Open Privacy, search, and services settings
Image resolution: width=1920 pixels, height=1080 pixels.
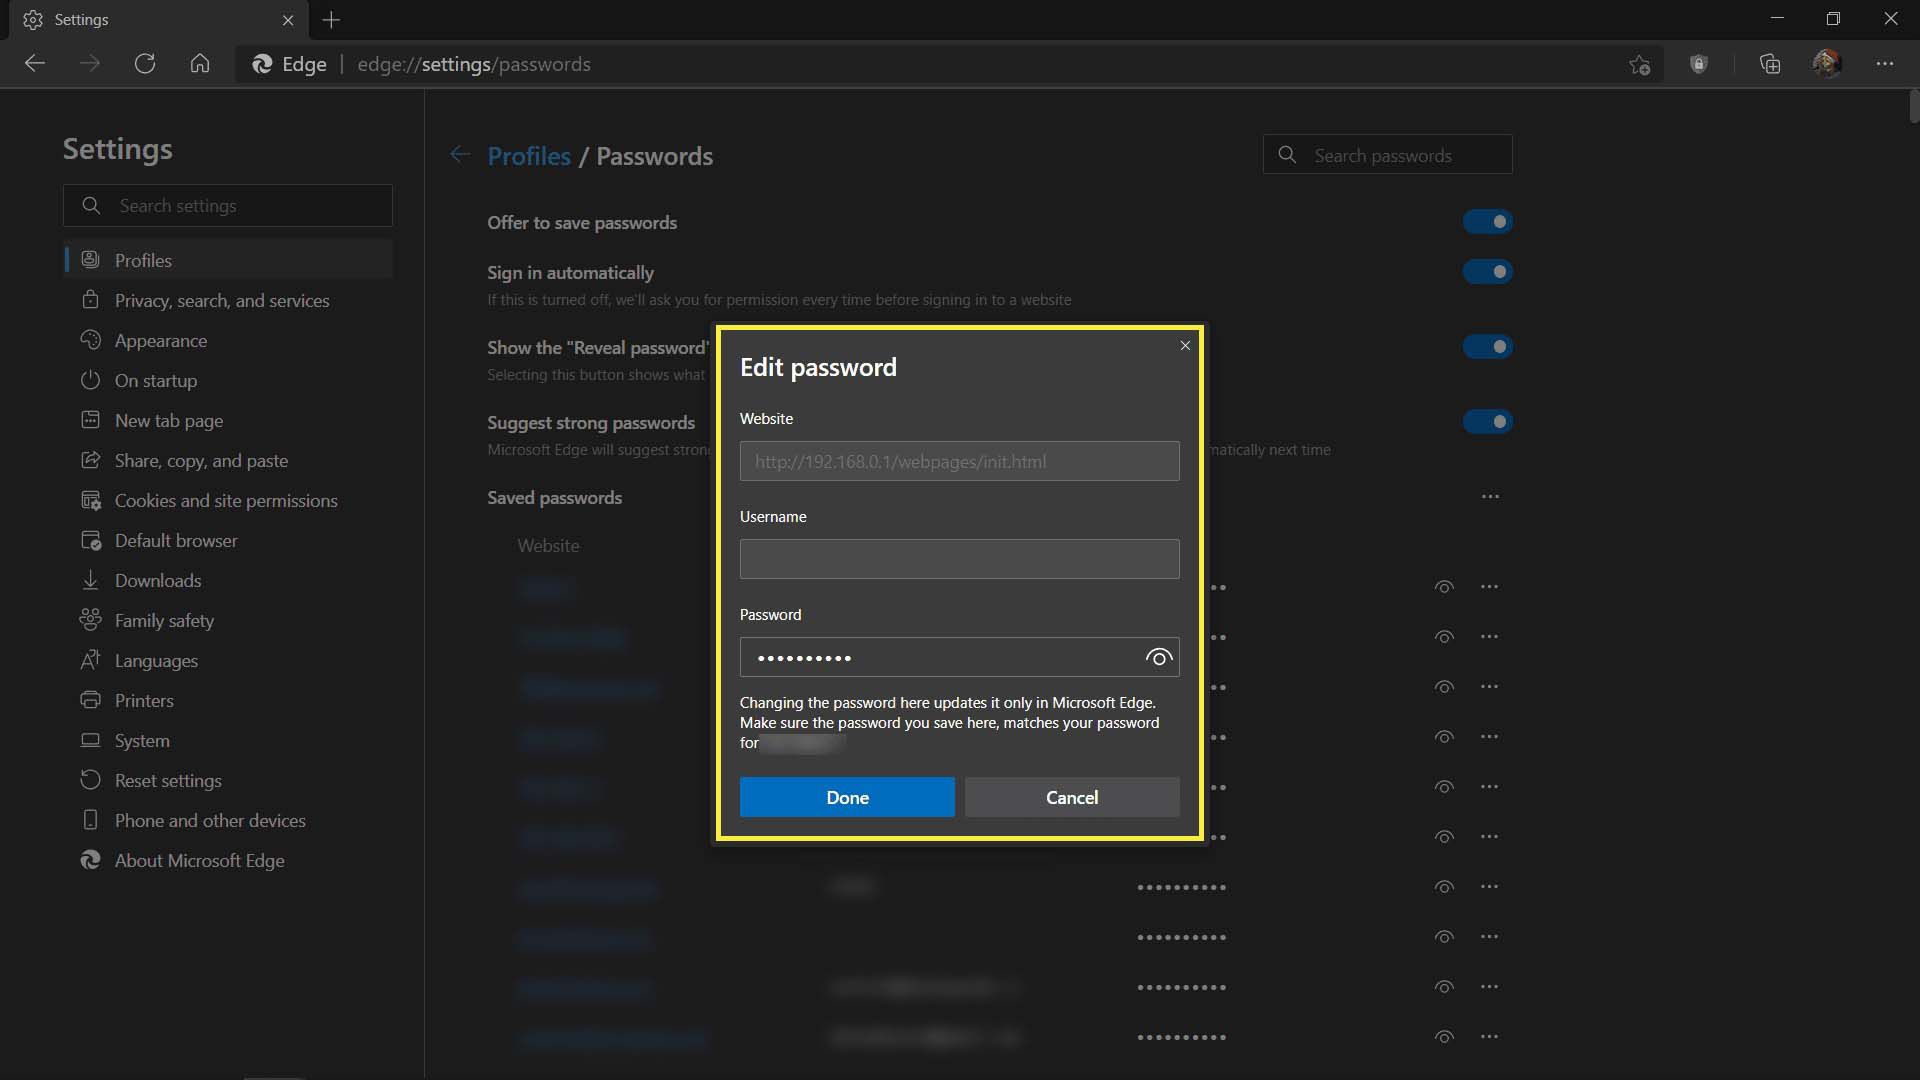click(222, 299)
